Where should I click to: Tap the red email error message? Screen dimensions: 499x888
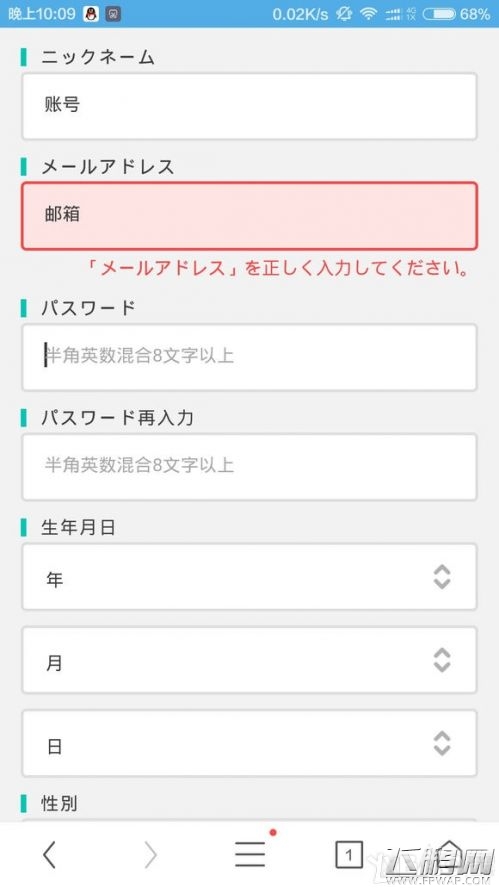[278, 268]
